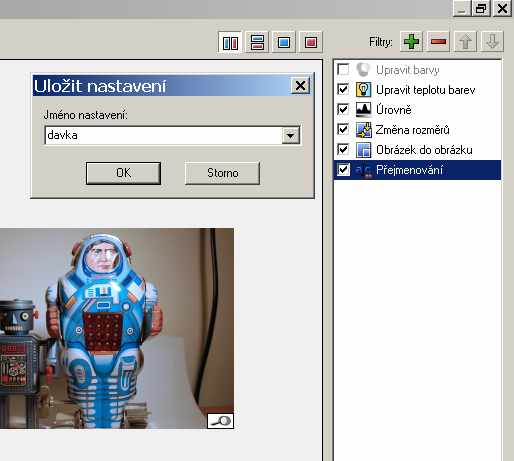Select the side-by-side split preview icon
This screenshot has height=461, width=514.
click(230, 42)
